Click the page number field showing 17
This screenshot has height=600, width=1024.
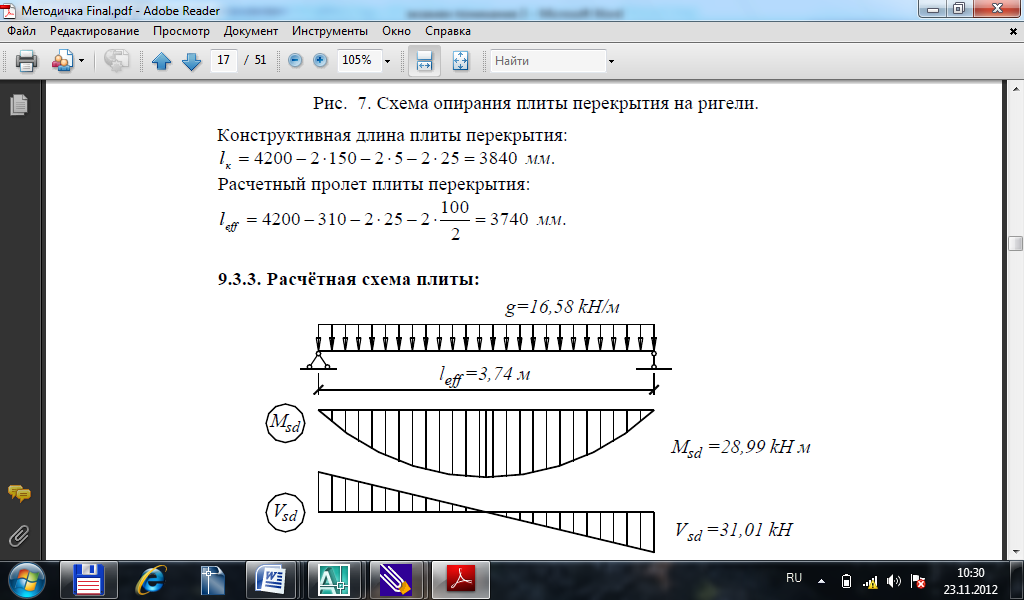223,60
